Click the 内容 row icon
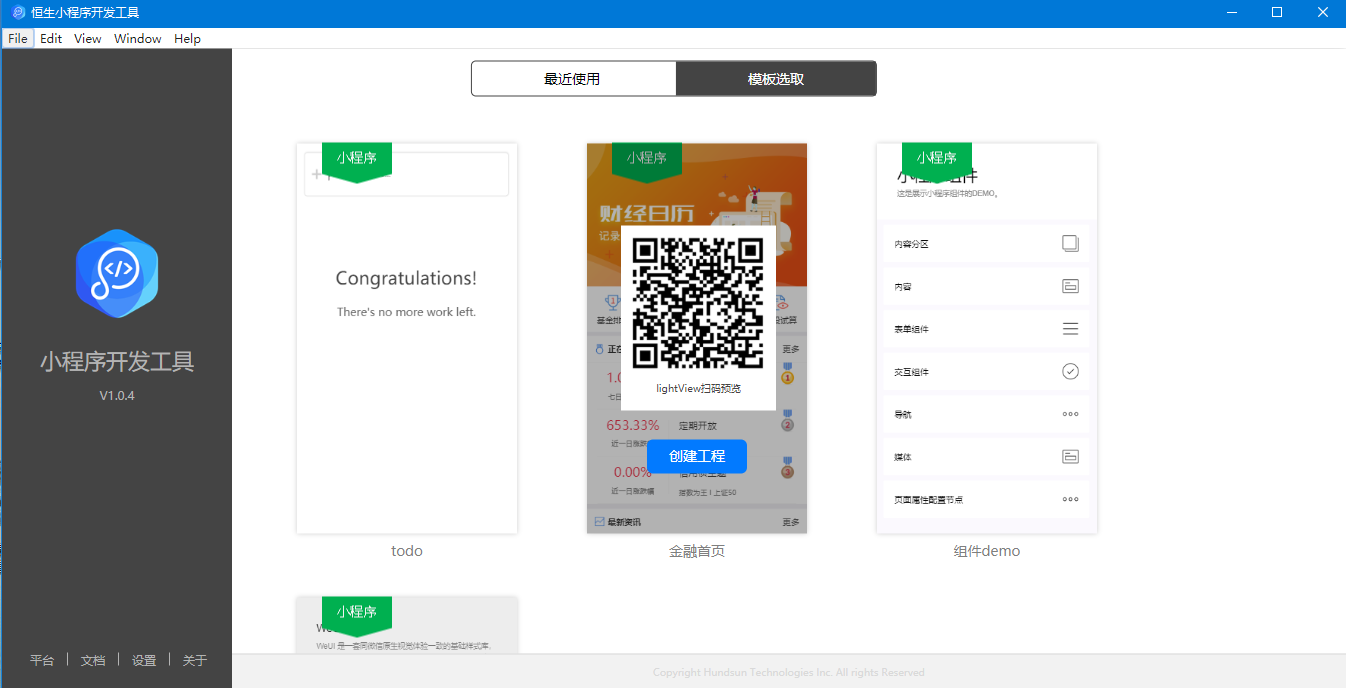This screenshot has width=1346, height=688. [x=1070, y=286]
